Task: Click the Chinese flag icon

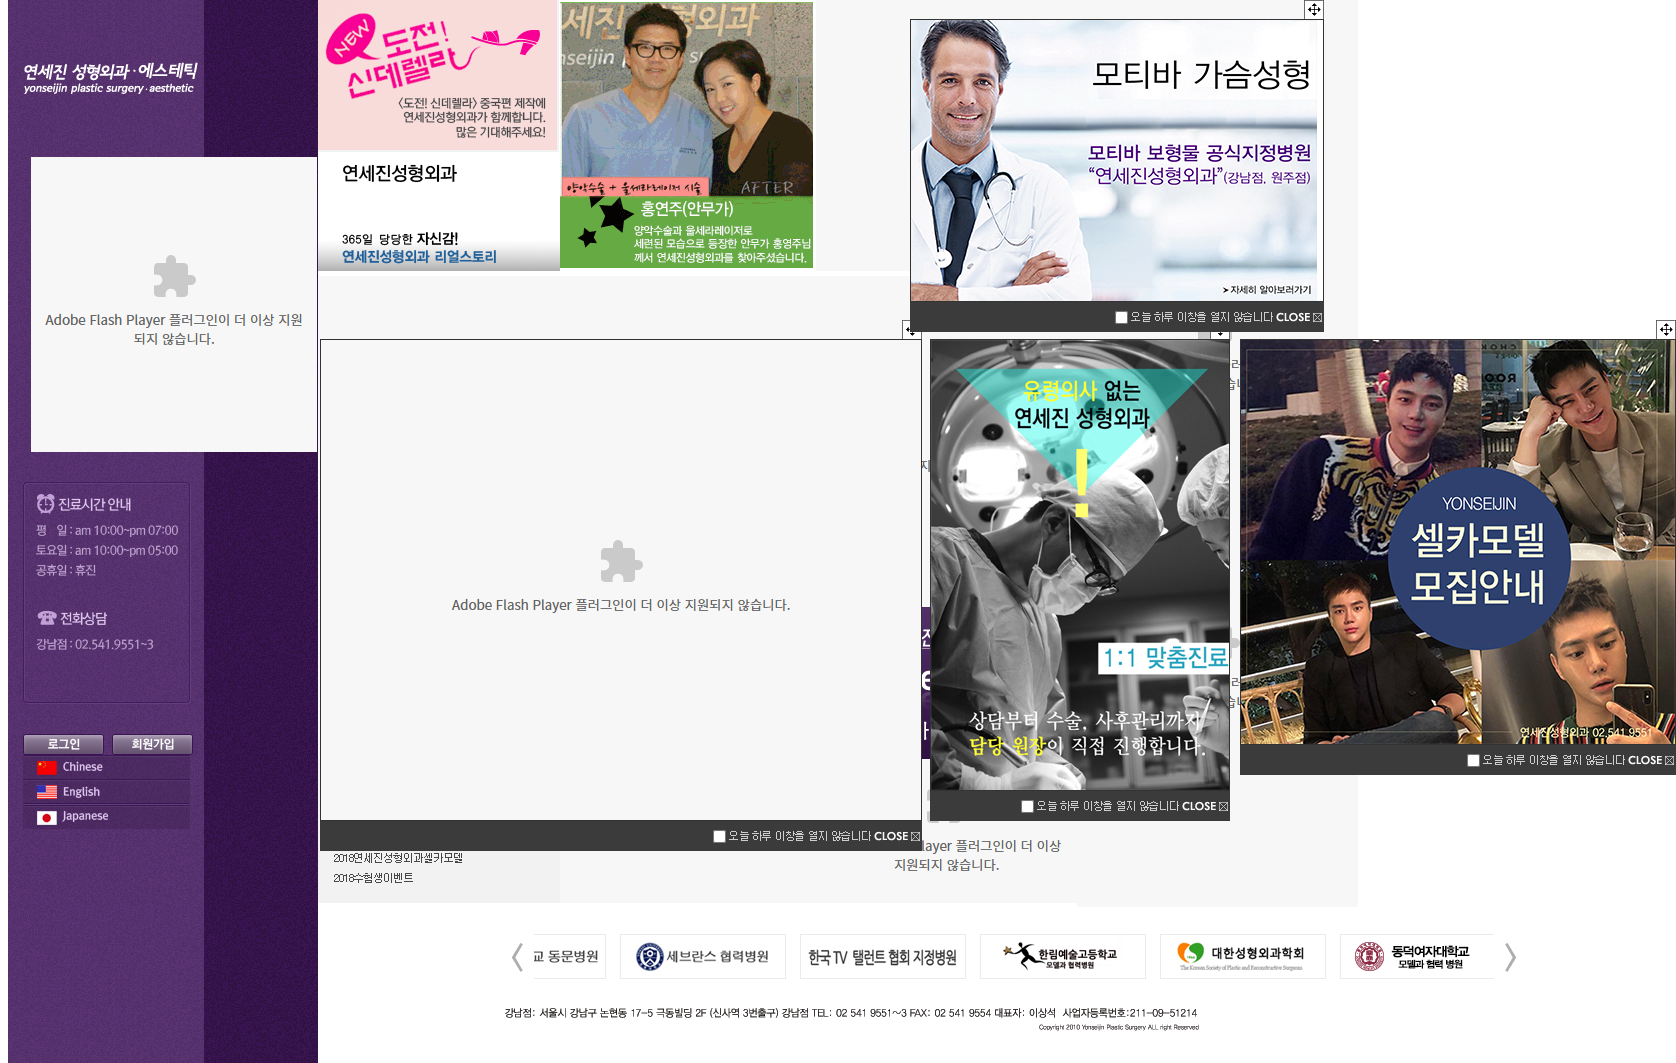Action: [x=47, y=768]
